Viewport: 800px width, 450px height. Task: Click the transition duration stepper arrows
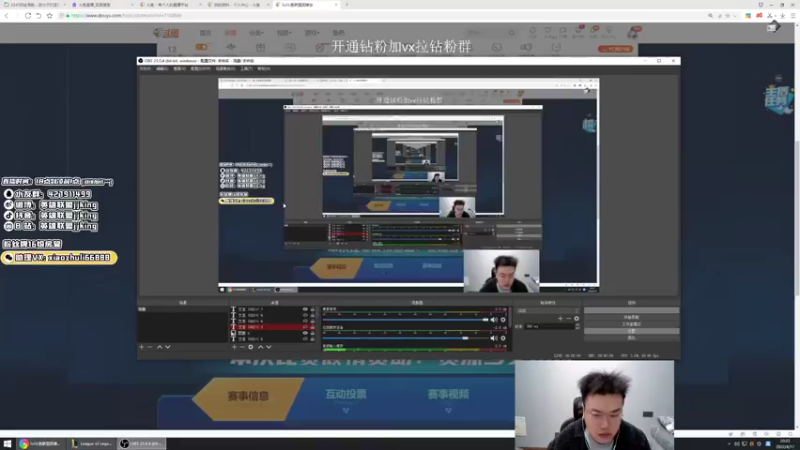pos(577,326)
